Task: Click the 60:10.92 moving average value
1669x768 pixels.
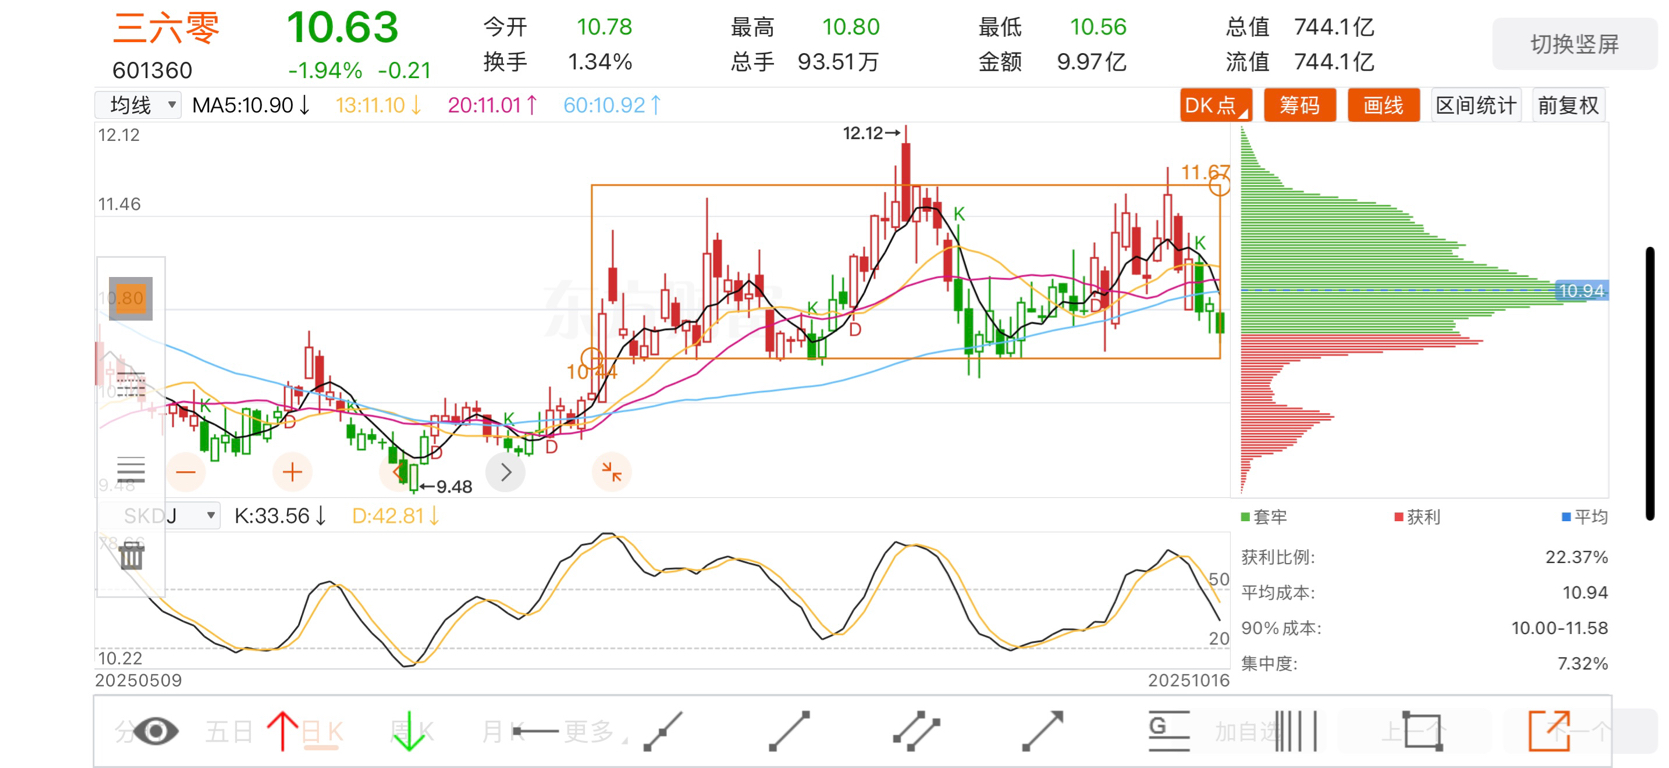Action: pos(612,105)
